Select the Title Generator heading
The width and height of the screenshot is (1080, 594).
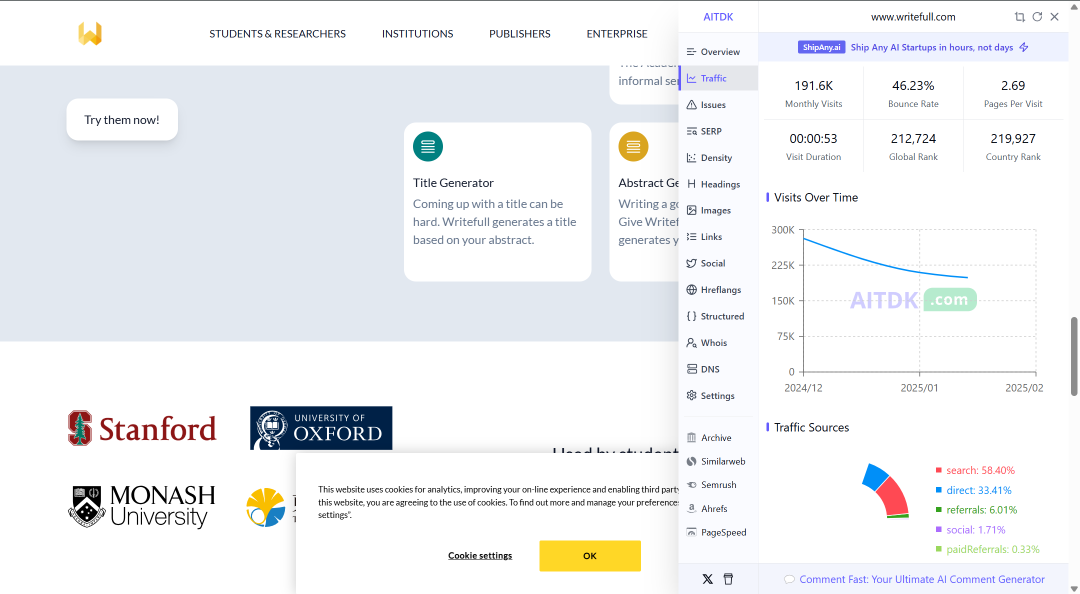pos(453,183)
